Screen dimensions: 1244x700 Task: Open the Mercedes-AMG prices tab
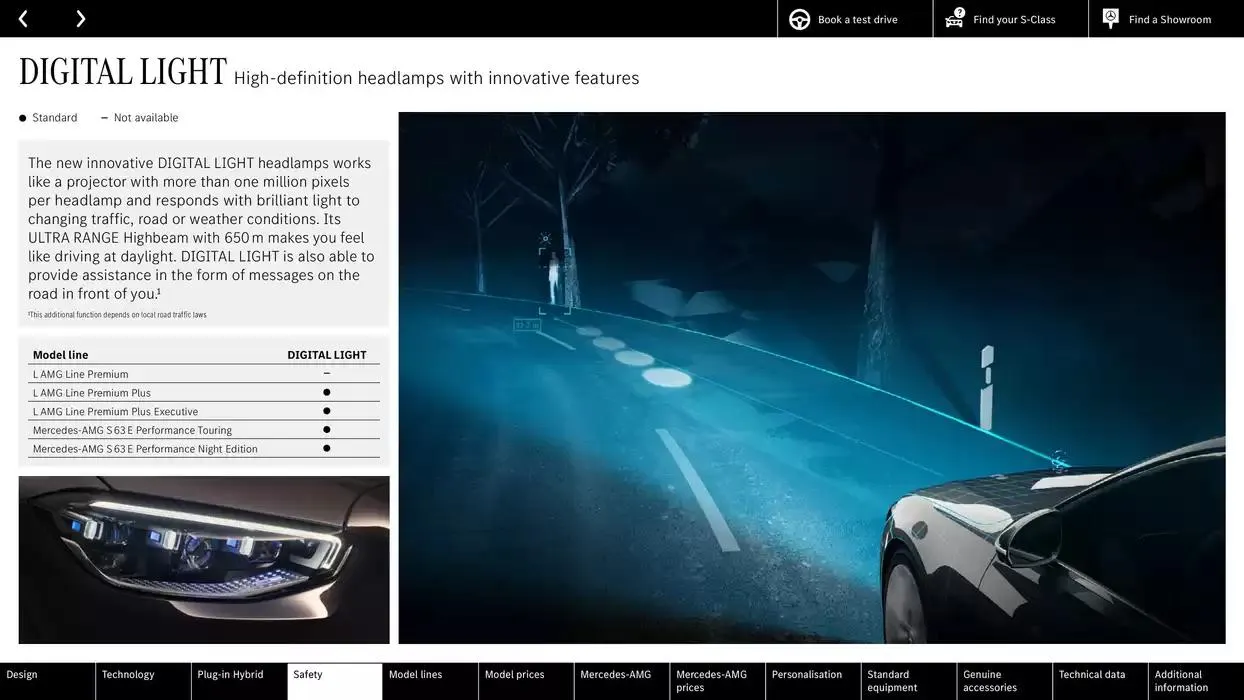[x=717, y=681]
